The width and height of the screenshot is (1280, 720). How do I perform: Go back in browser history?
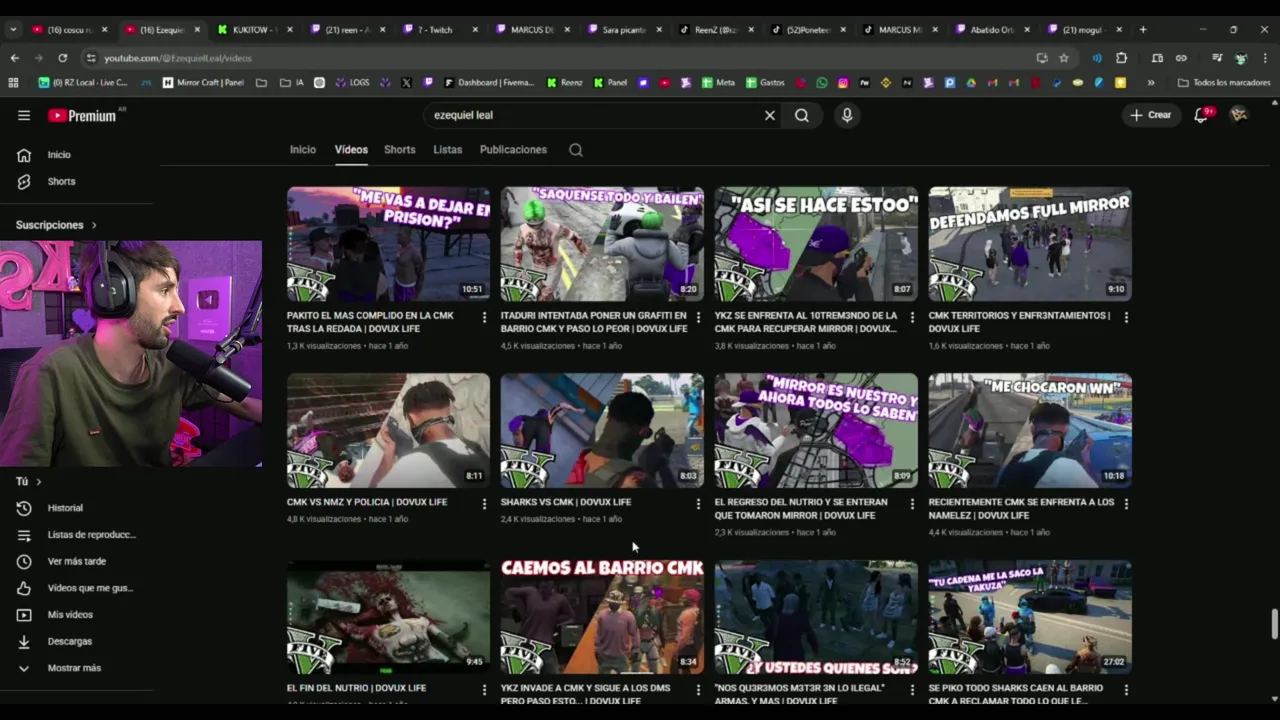tap(14, 58)
